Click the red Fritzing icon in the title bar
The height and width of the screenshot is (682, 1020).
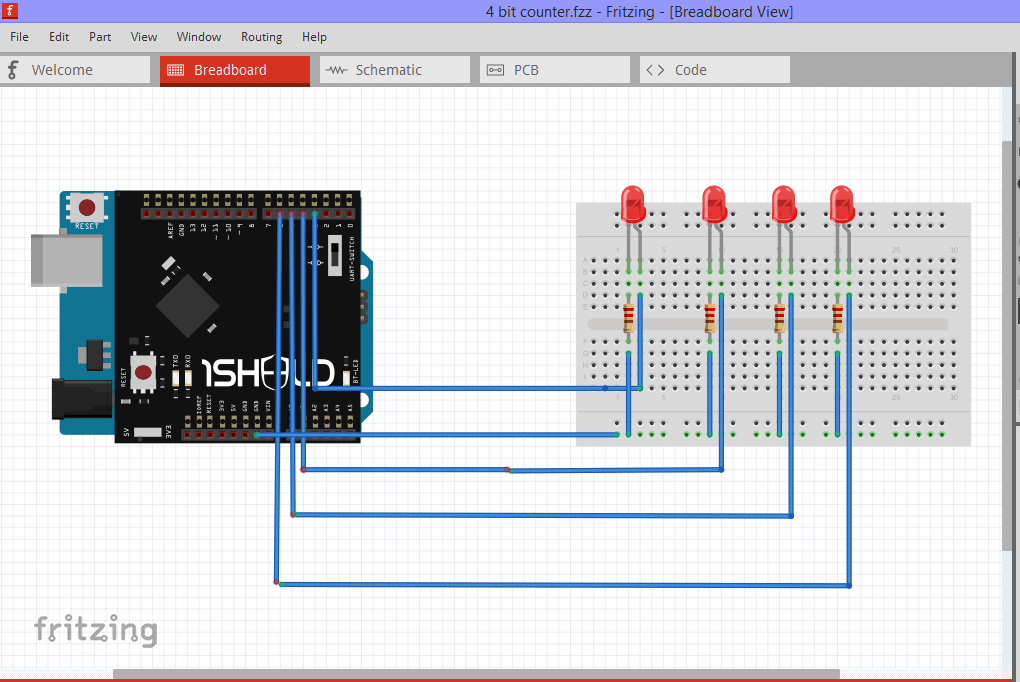[9, 11]
